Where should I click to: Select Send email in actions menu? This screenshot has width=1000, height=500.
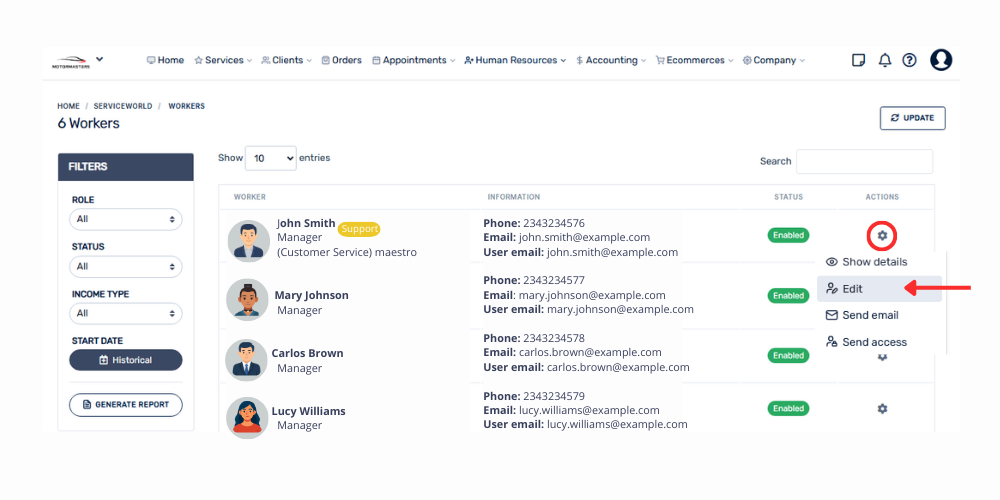pyautogui.click(x=869, y=315)
